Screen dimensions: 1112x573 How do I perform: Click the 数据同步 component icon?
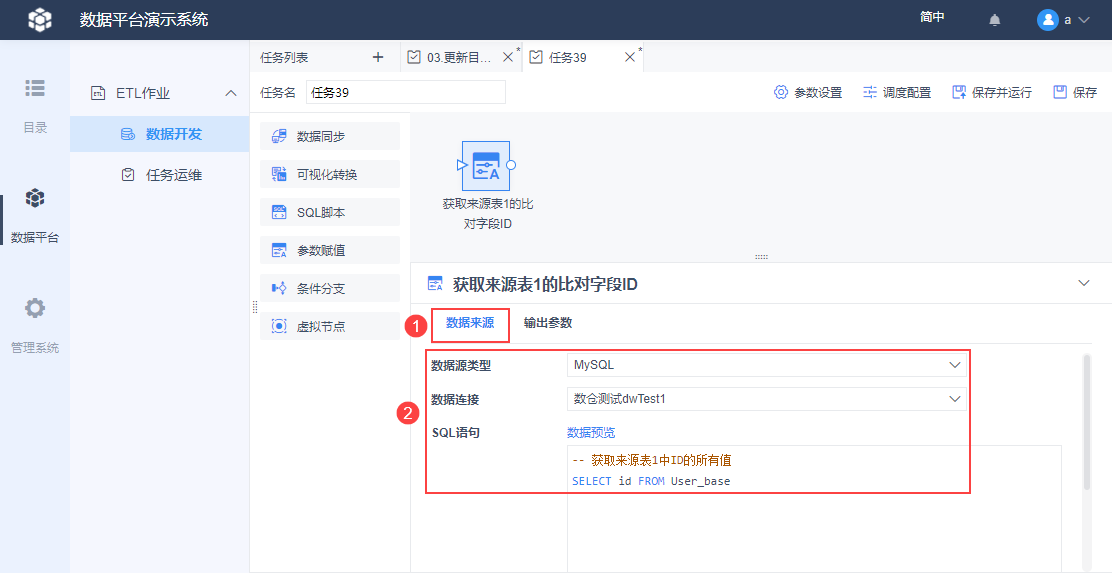[279, 136]
